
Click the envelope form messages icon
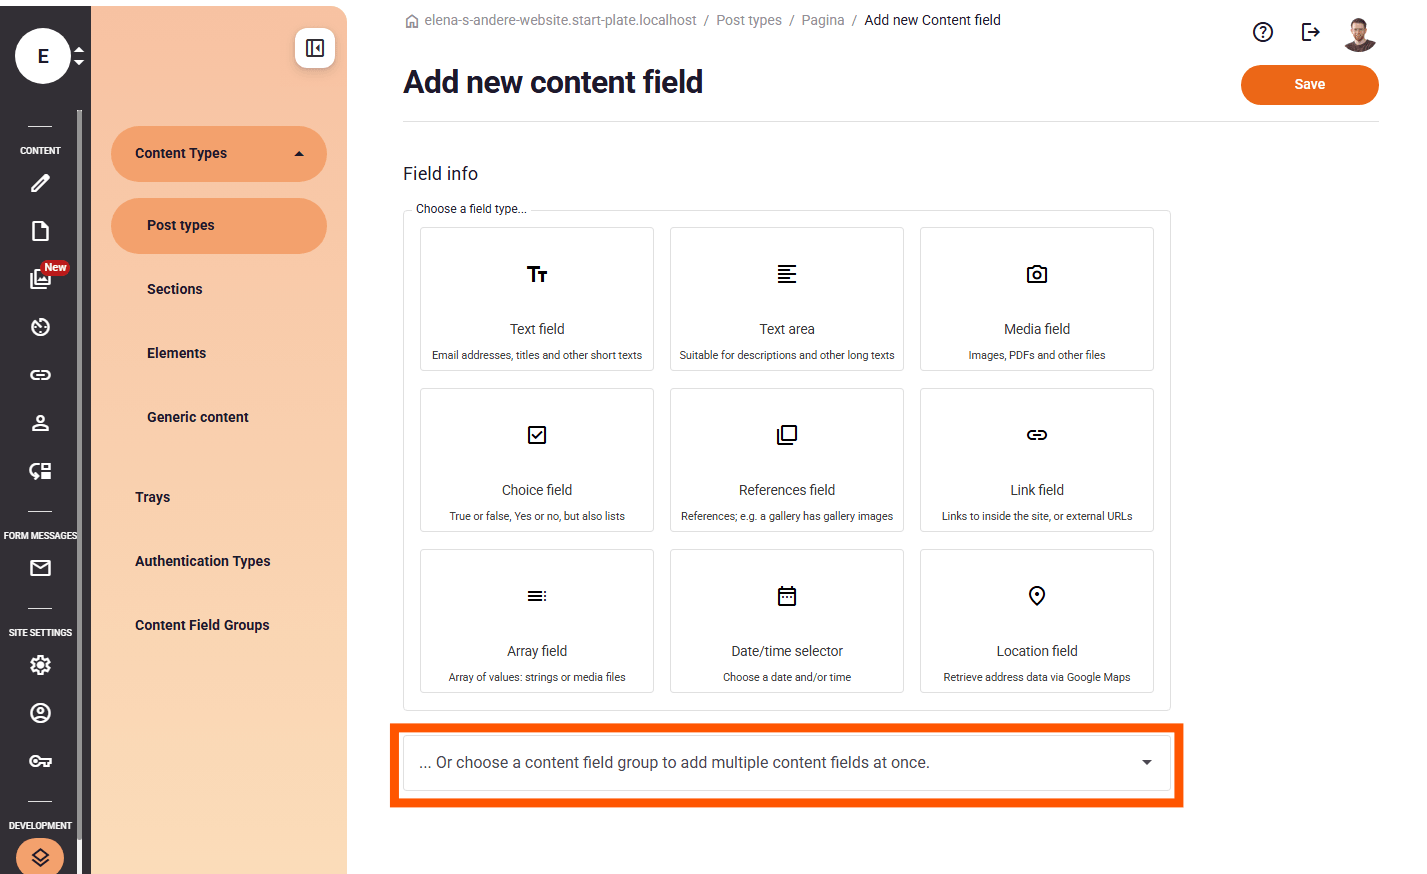tap(40, 568)
